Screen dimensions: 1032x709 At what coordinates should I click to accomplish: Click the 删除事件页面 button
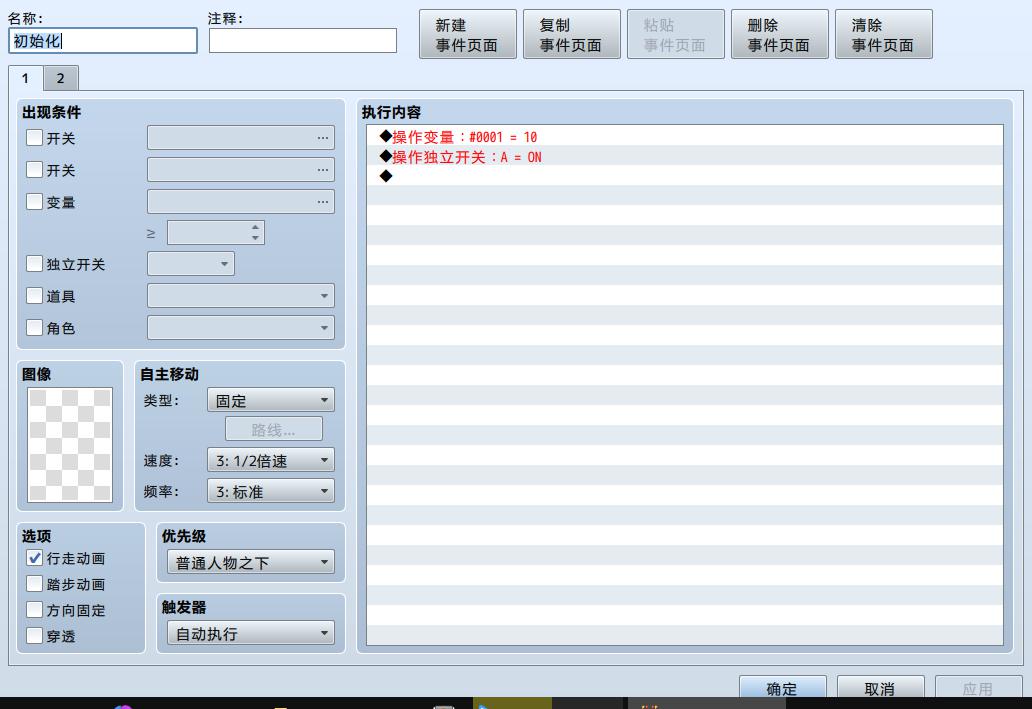780,34
